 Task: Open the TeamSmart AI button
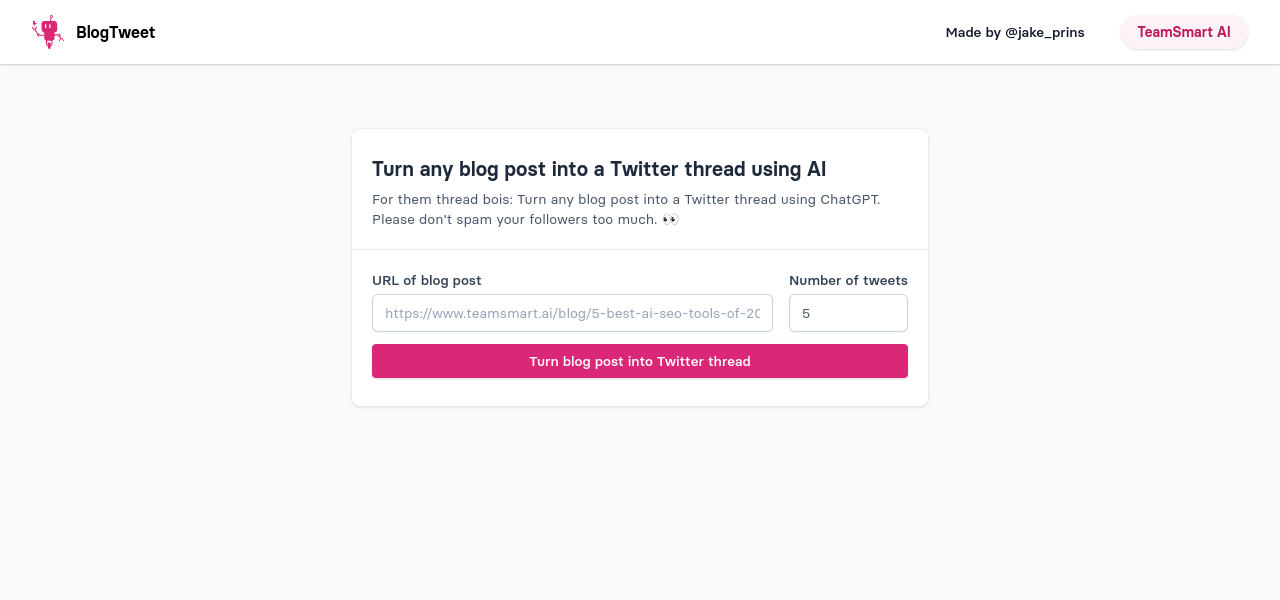(1184, 32)
